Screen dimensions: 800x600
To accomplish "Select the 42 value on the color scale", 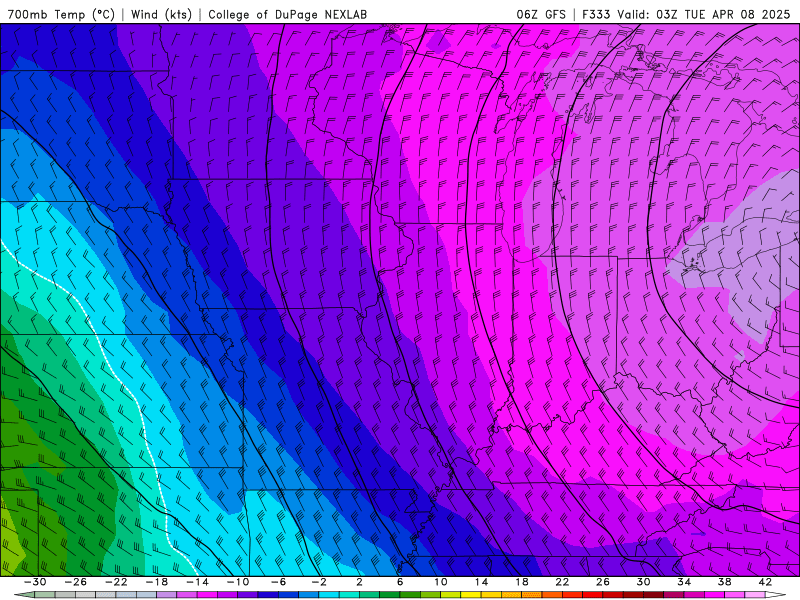I will (765, 582).
